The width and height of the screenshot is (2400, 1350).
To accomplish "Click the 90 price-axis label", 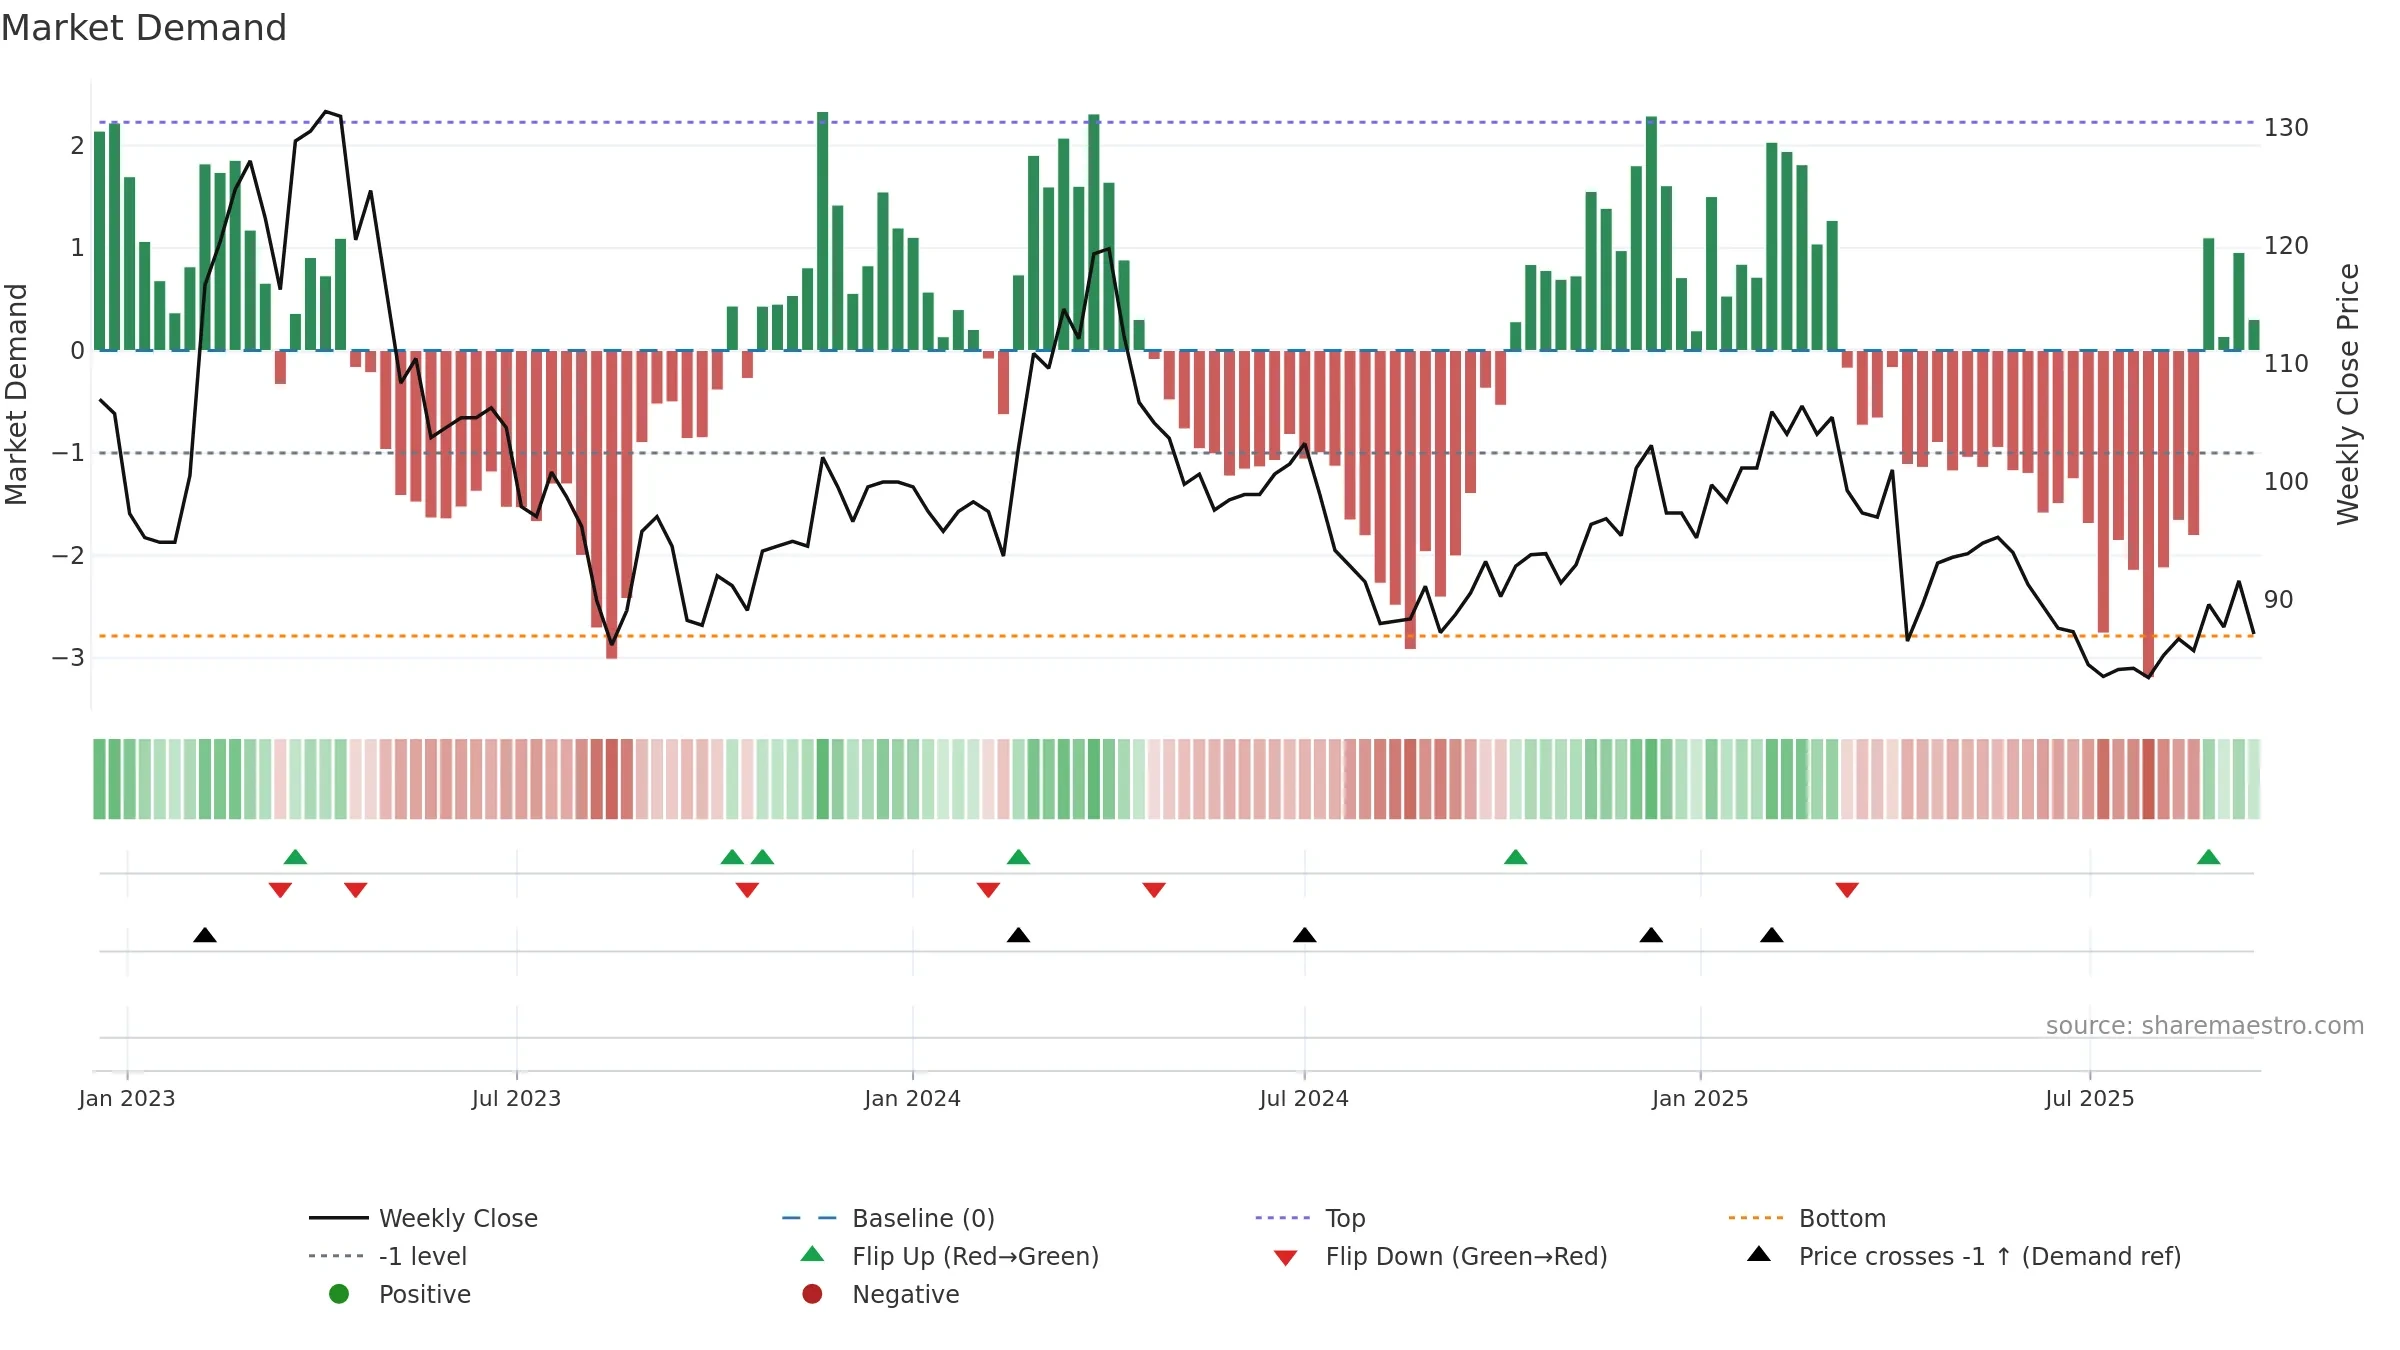I will [2279, 600].
